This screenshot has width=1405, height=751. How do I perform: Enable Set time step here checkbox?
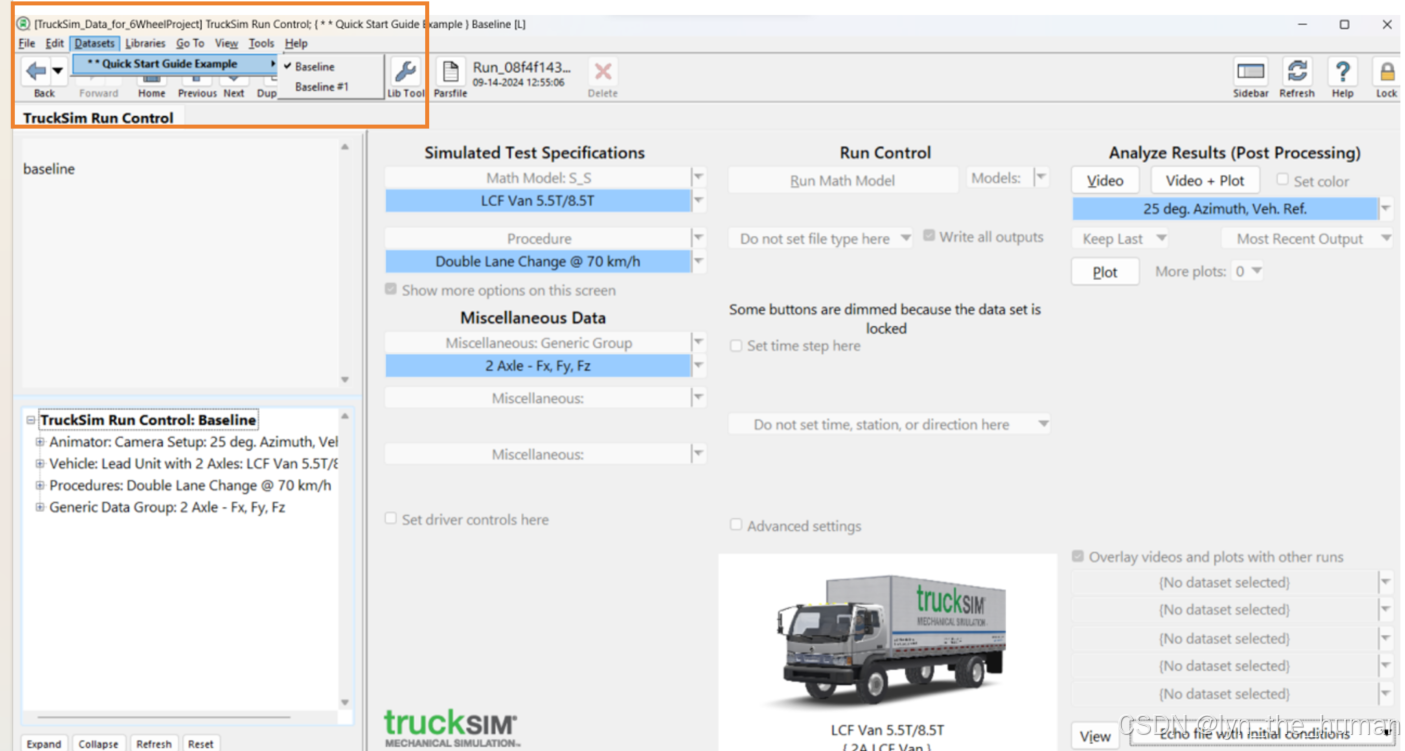coord(736,346)
